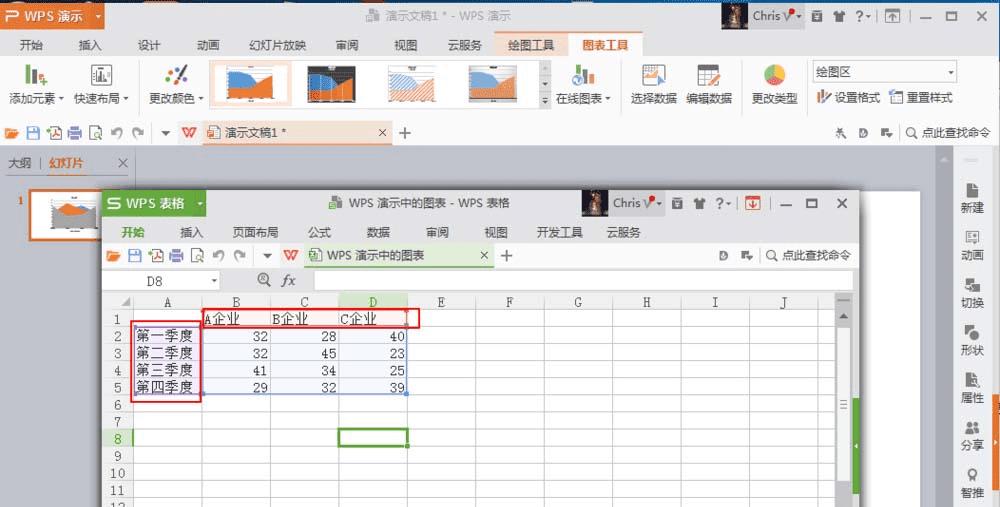Screen dimensions: 1000x507
Task: Select slide 1 thumbnail
Action: pos(65,214)
